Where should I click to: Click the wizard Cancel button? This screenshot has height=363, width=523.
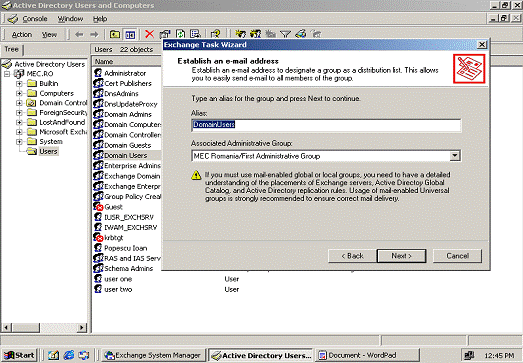point(457,256)
